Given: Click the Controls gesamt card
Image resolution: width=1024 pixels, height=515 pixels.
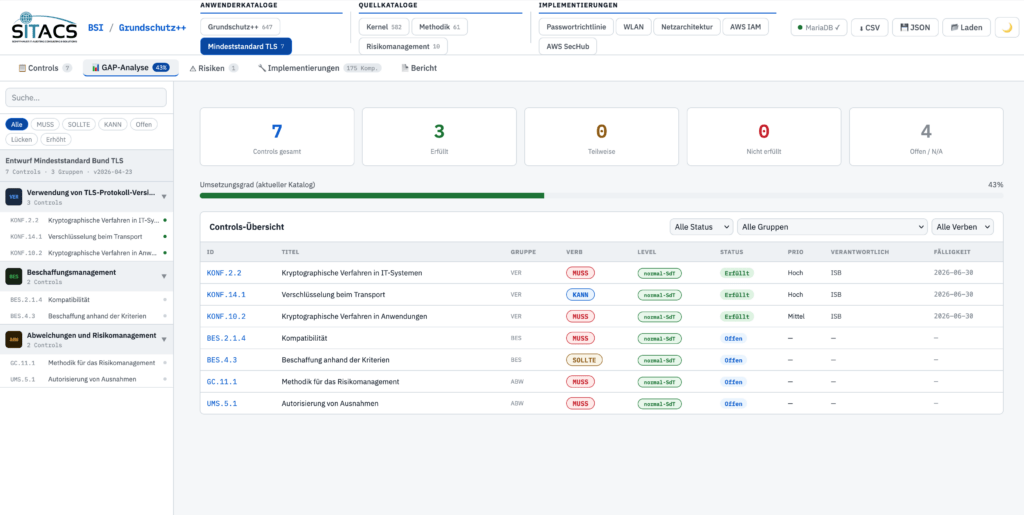Looking at the screenshot, I should point(277,136).
